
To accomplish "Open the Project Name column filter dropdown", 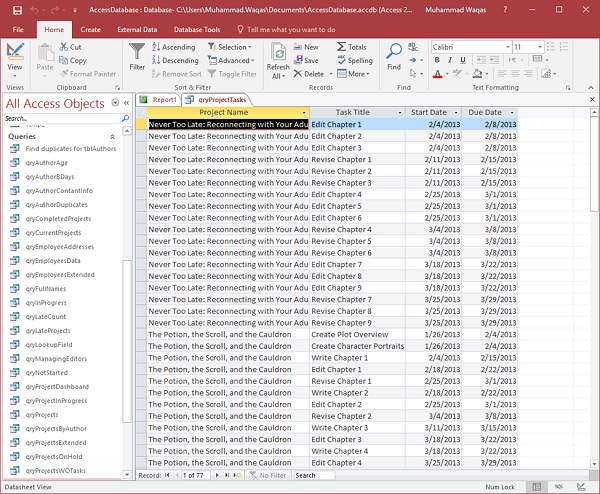I will click(x=304, y=112).
